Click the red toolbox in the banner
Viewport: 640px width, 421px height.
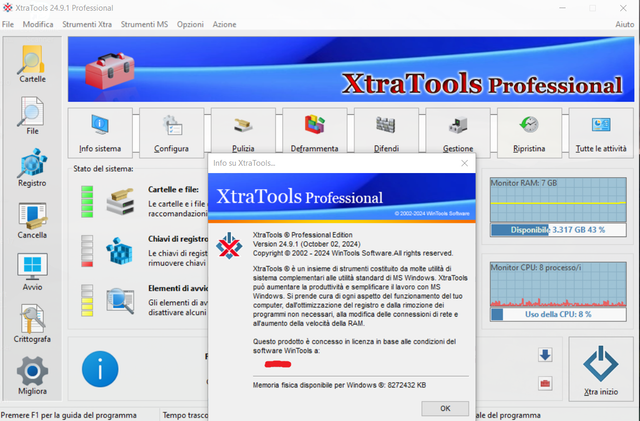click(109, 70)
